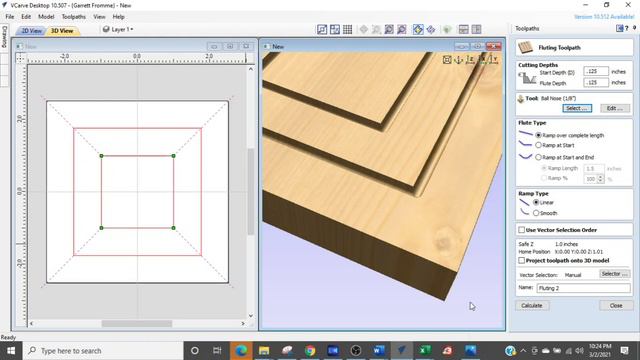Toggle the grid display icon in the toolbar

347,29
